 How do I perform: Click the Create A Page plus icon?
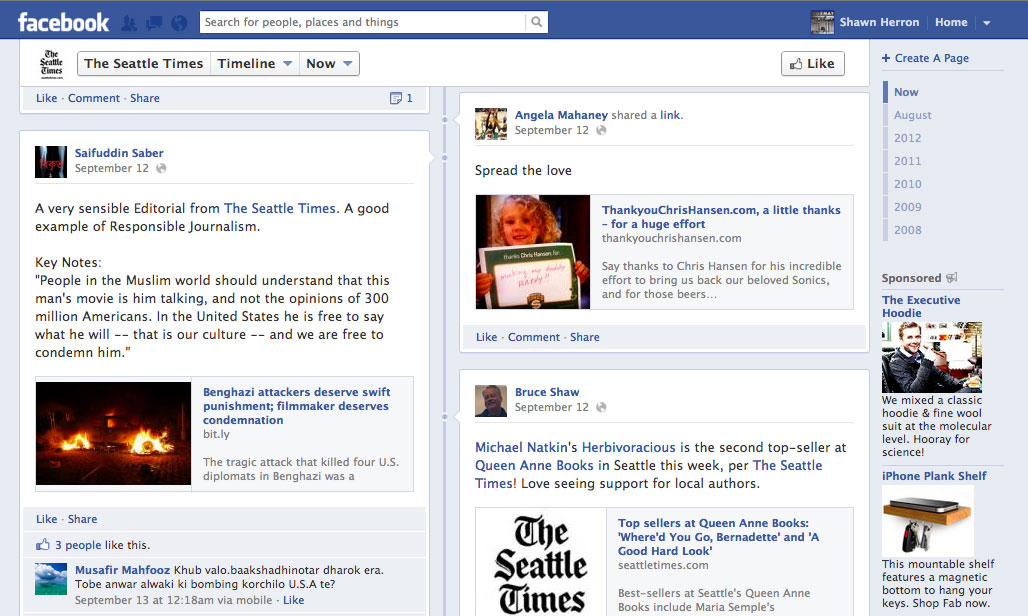(886, 58)
